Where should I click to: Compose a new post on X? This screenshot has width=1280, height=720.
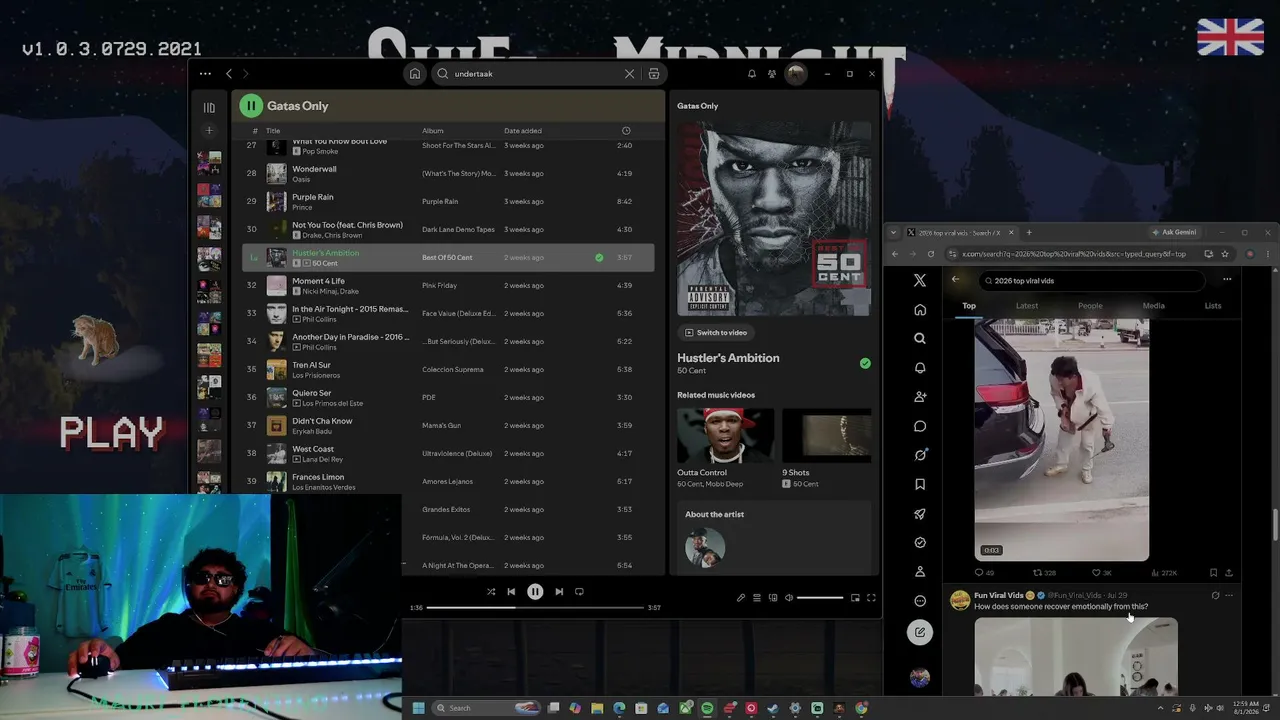tap(920, 632)
